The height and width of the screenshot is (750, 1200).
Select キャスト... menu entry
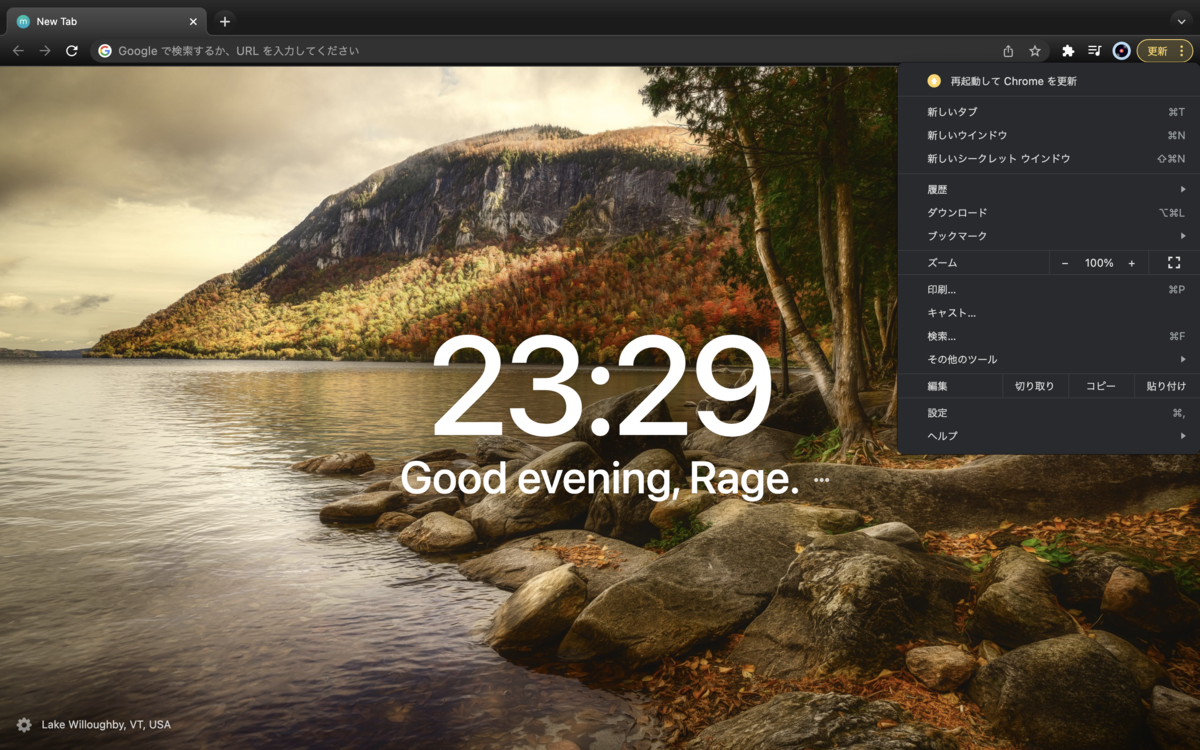pyautogui.click(x=1048, y=313)
